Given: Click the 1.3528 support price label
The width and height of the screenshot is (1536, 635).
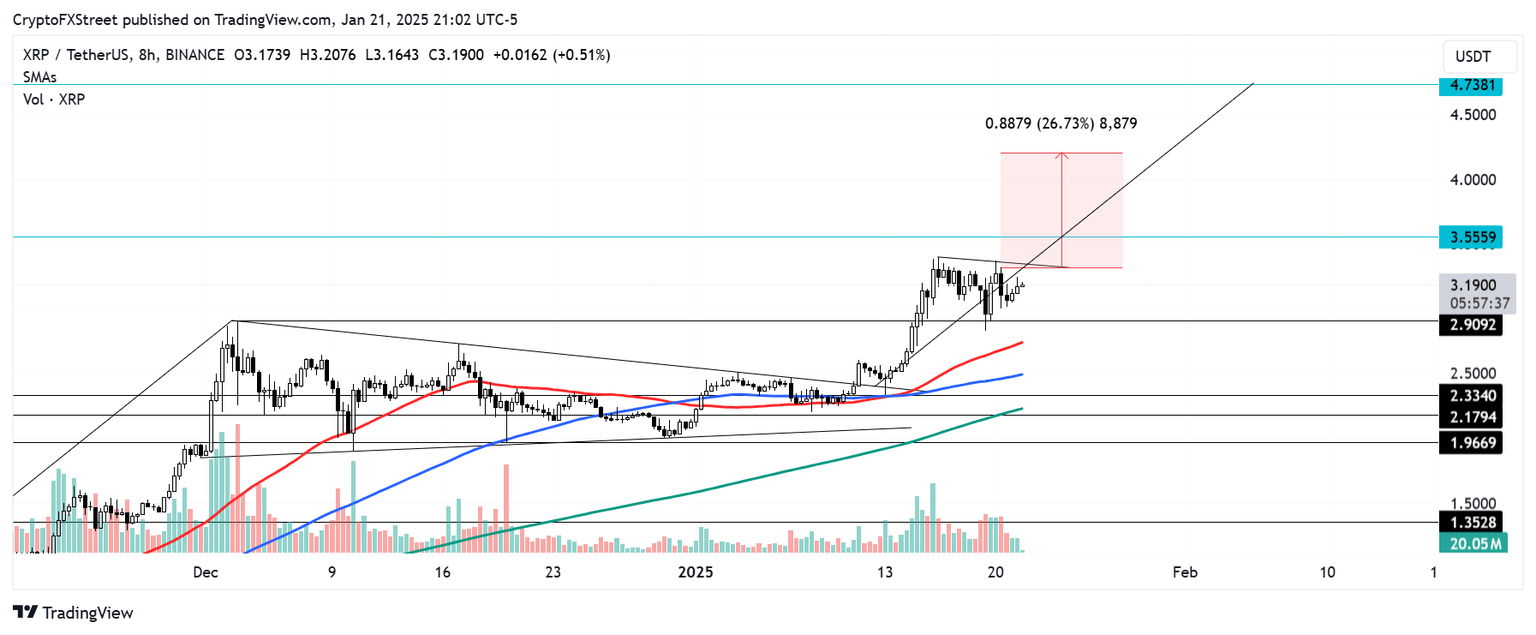Looking at the screenshot, I should pyautogui.click(x=1472, y=523).
